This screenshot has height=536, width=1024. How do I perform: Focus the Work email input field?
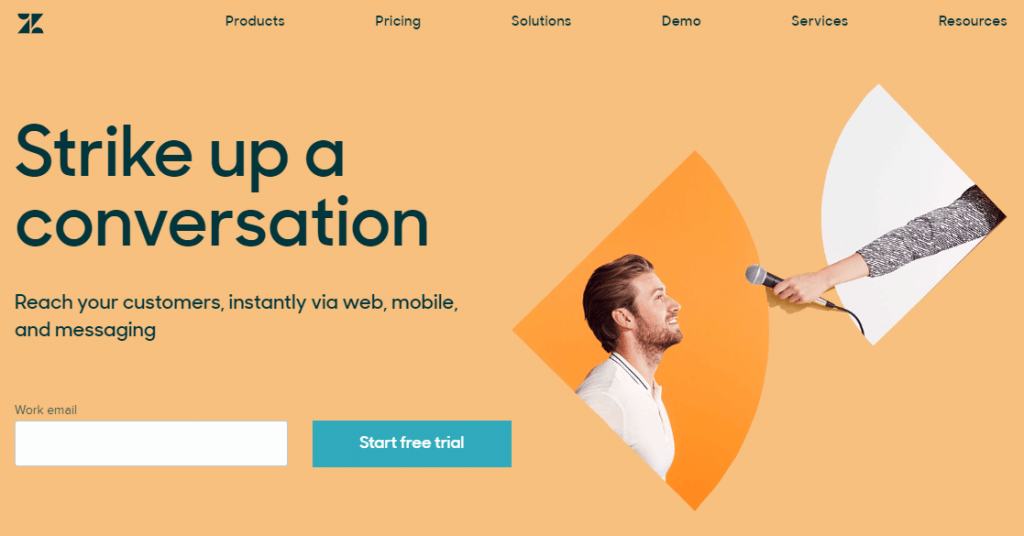151,443
